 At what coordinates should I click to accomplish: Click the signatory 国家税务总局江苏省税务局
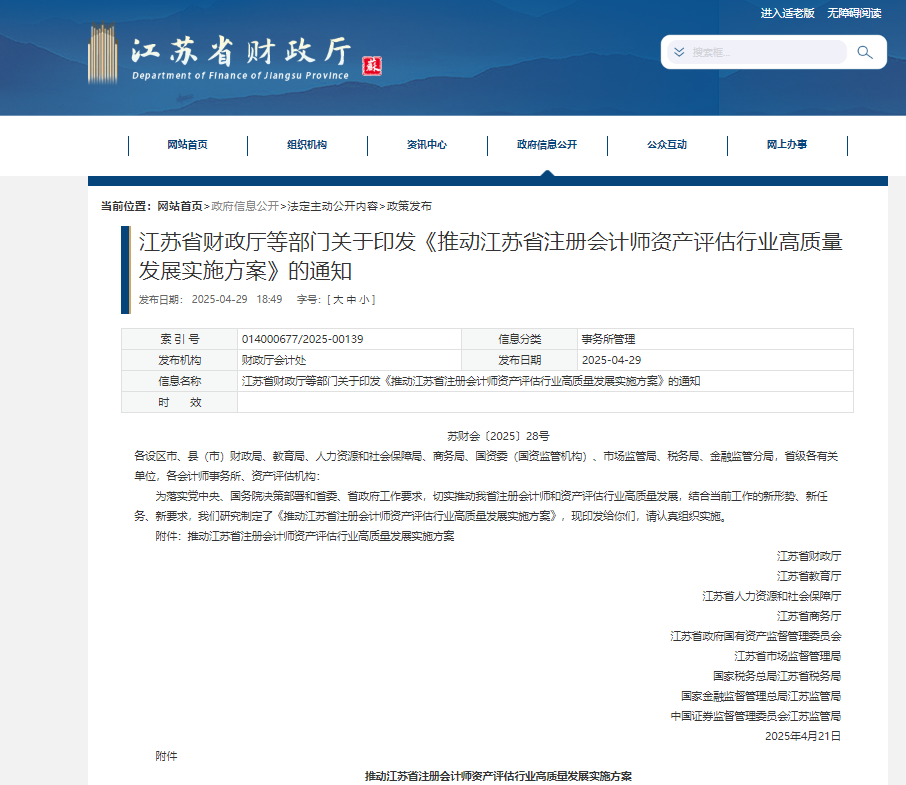[777, 676]
